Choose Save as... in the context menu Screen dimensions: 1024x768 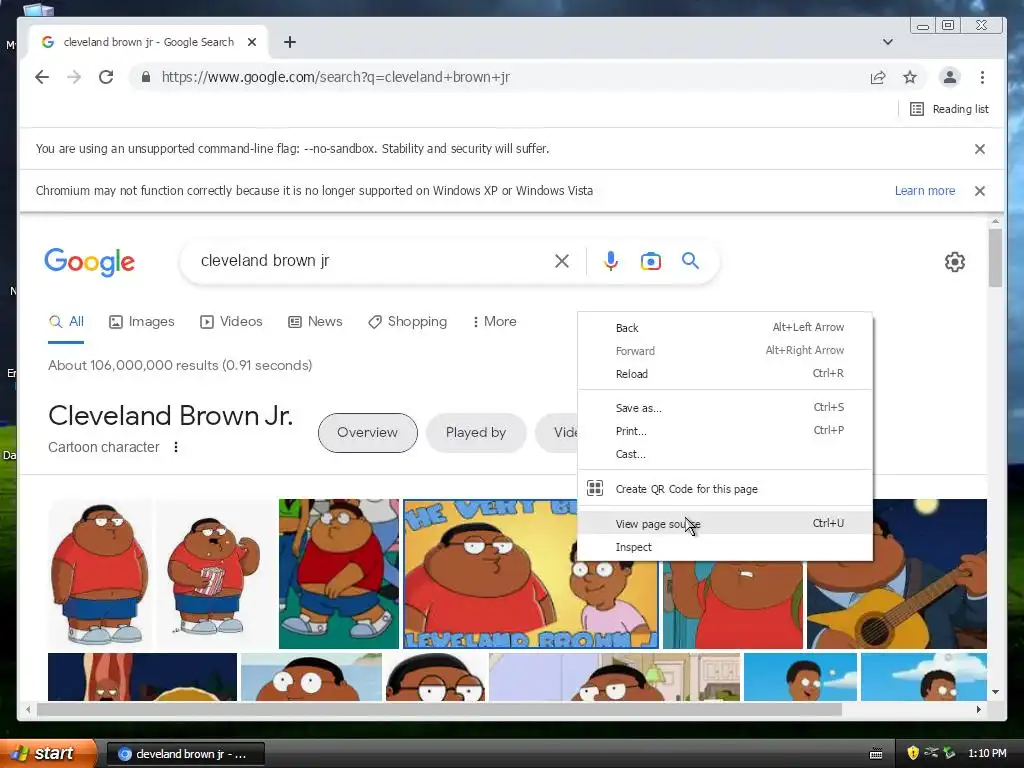pyautogui.click(x=725, y=408)
